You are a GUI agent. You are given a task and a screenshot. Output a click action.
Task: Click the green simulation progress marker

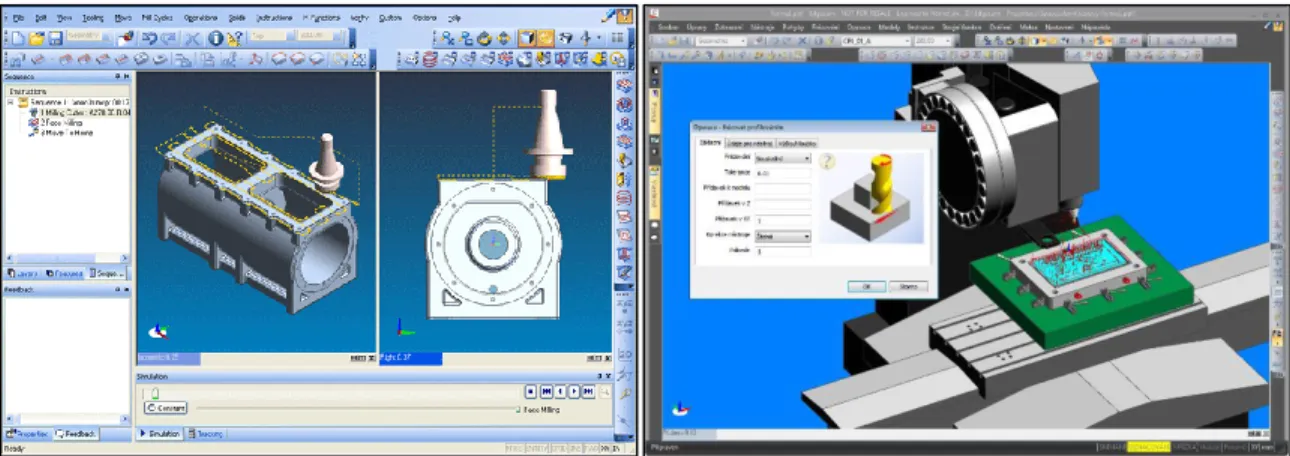pos(517,409)
